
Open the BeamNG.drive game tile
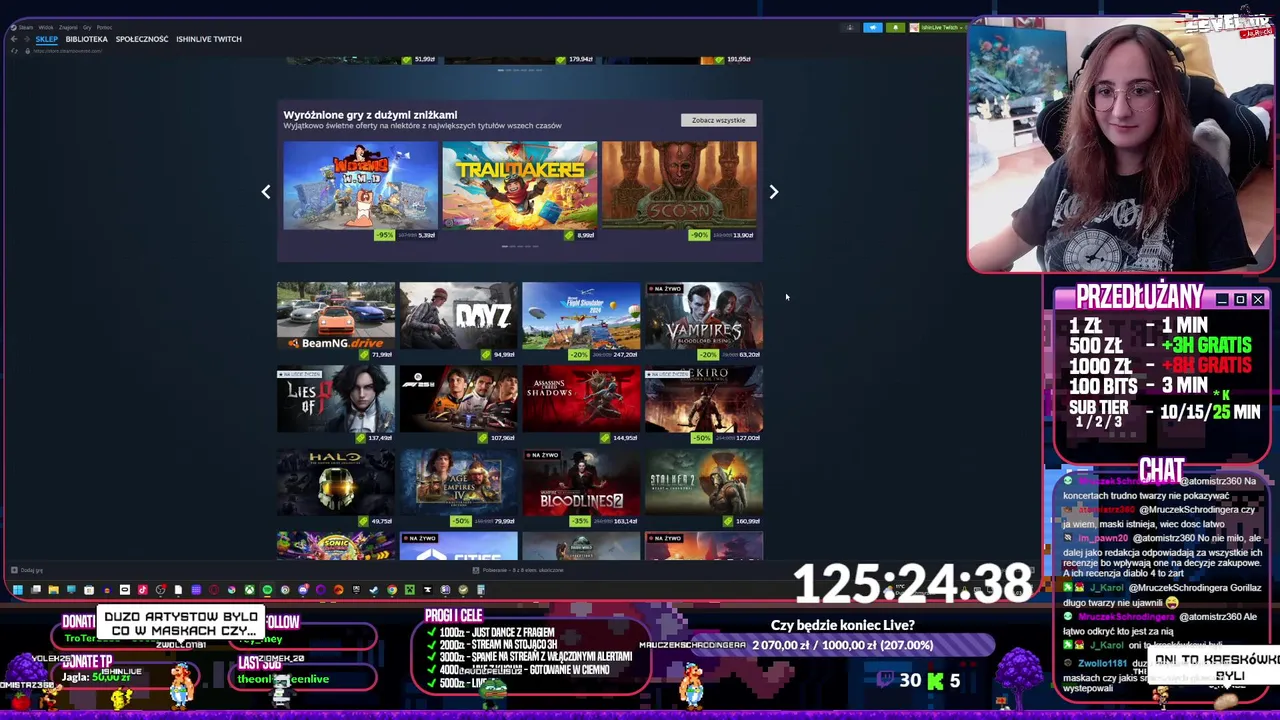point(336,320)
